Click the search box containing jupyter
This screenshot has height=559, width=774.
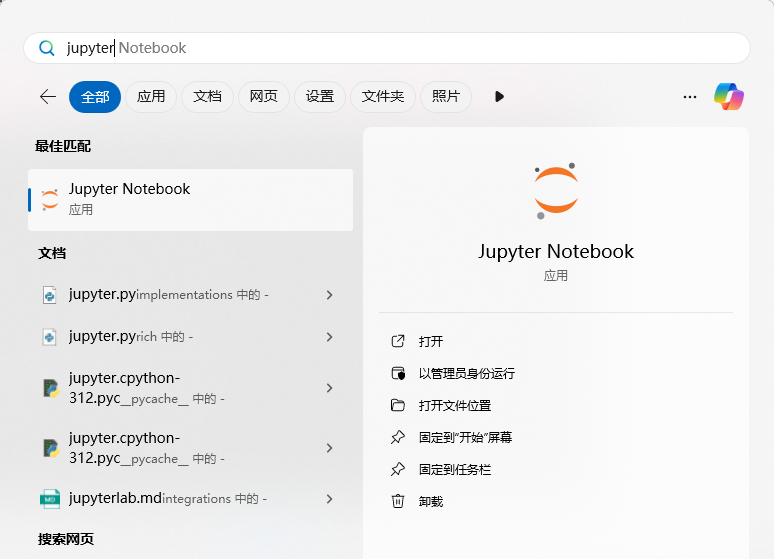coord(387,48)
